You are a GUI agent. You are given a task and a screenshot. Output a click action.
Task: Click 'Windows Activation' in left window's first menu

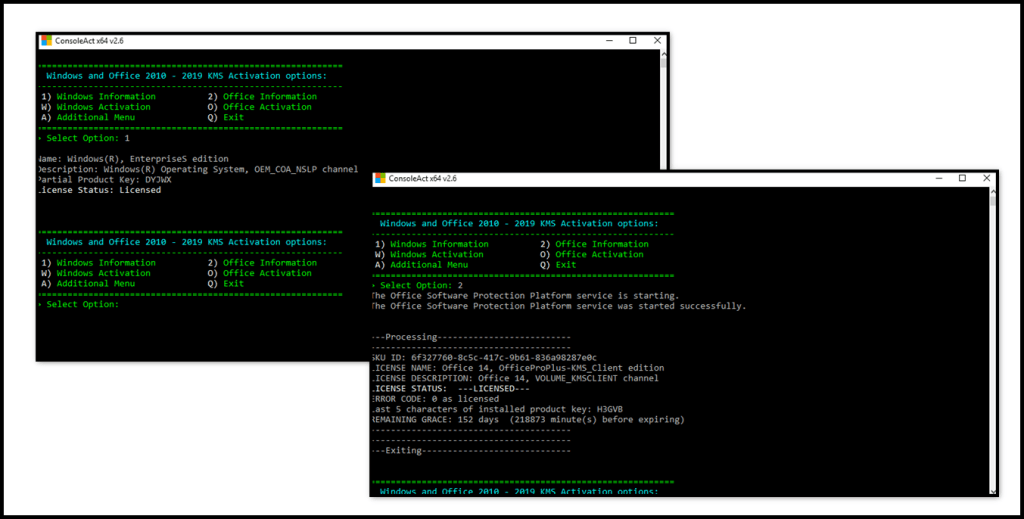pos(103,107)
